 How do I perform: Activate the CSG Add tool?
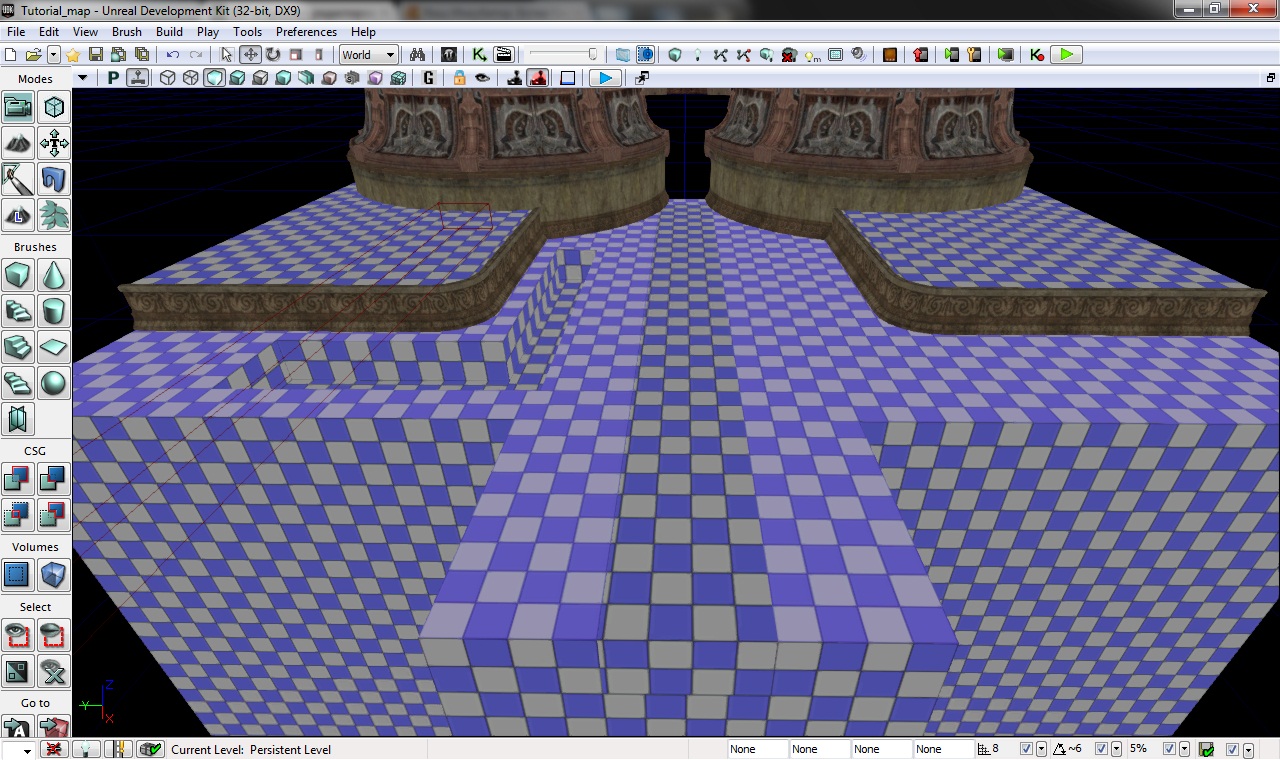18,479
